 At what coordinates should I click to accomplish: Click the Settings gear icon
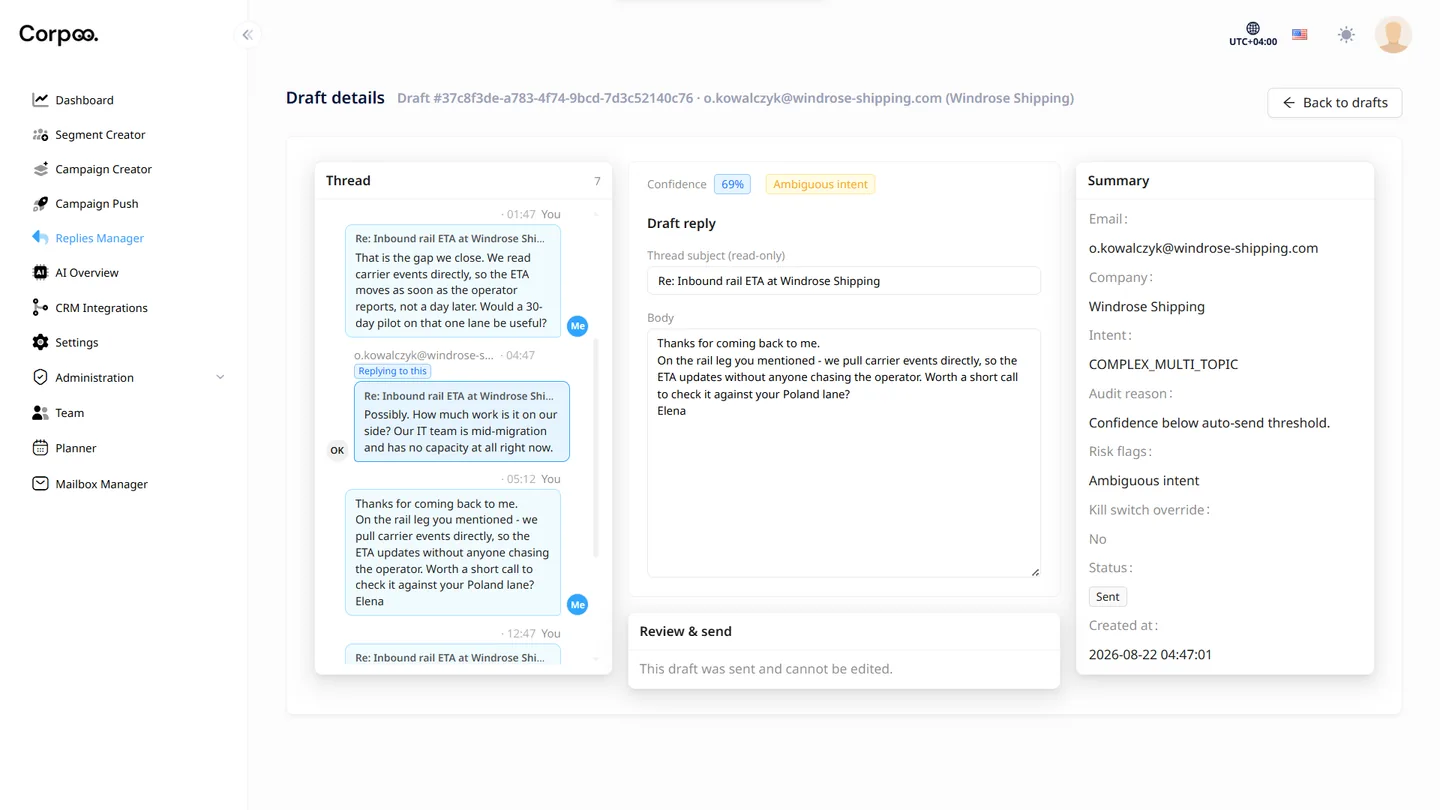coord(40,342)
